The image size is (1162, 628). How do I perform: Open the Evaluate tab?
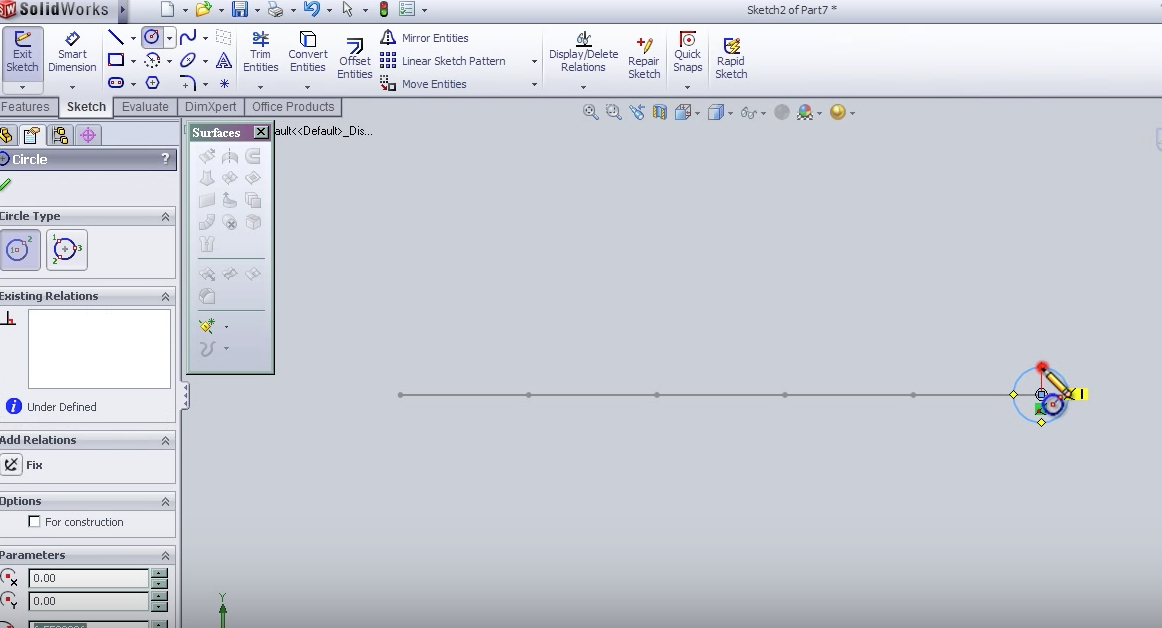coord(145,107)
